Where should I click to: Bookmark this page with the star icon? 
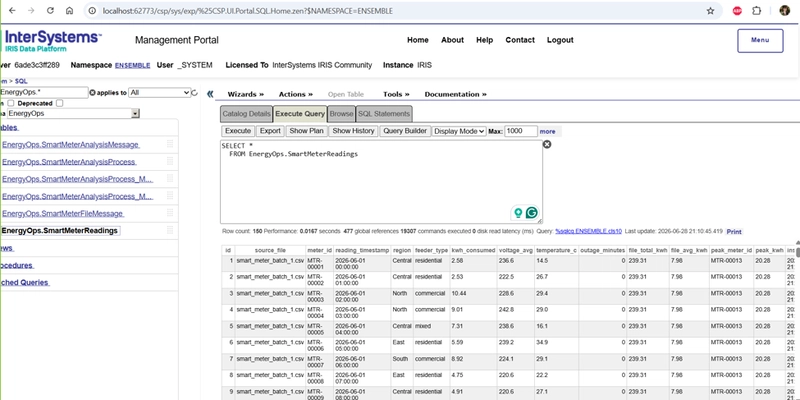click(710, 11)
